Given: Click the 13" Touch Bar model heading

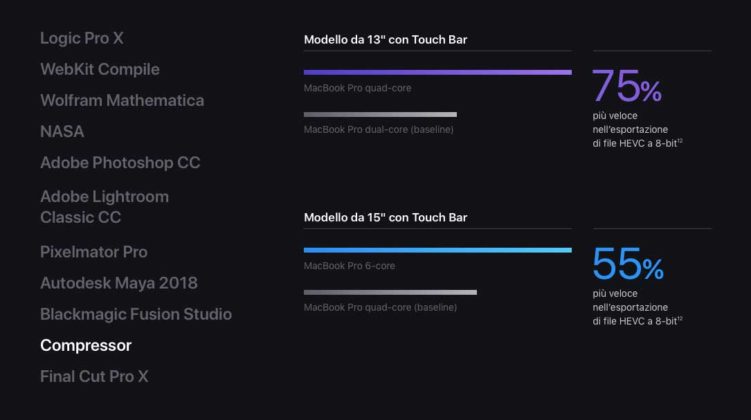Looking at the screenshot, I should tap(385, 40).
